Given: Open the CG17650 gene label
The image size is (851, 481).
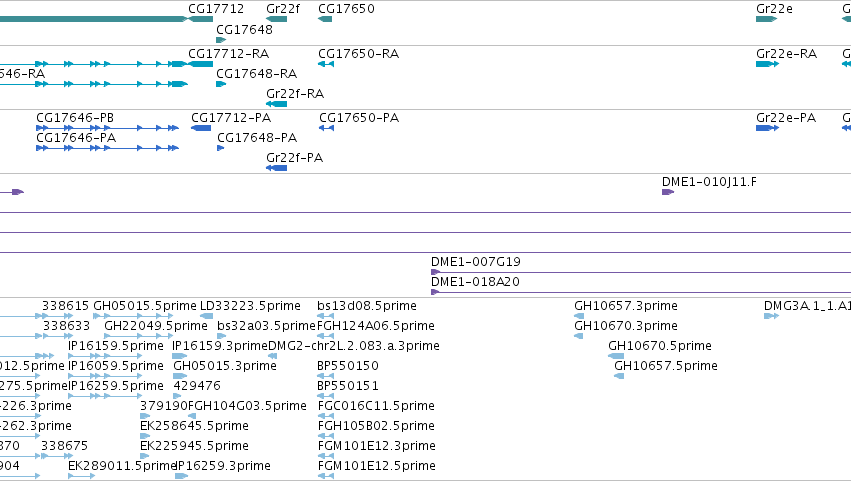Looking at the screenshot, I should tap(346, 9).
